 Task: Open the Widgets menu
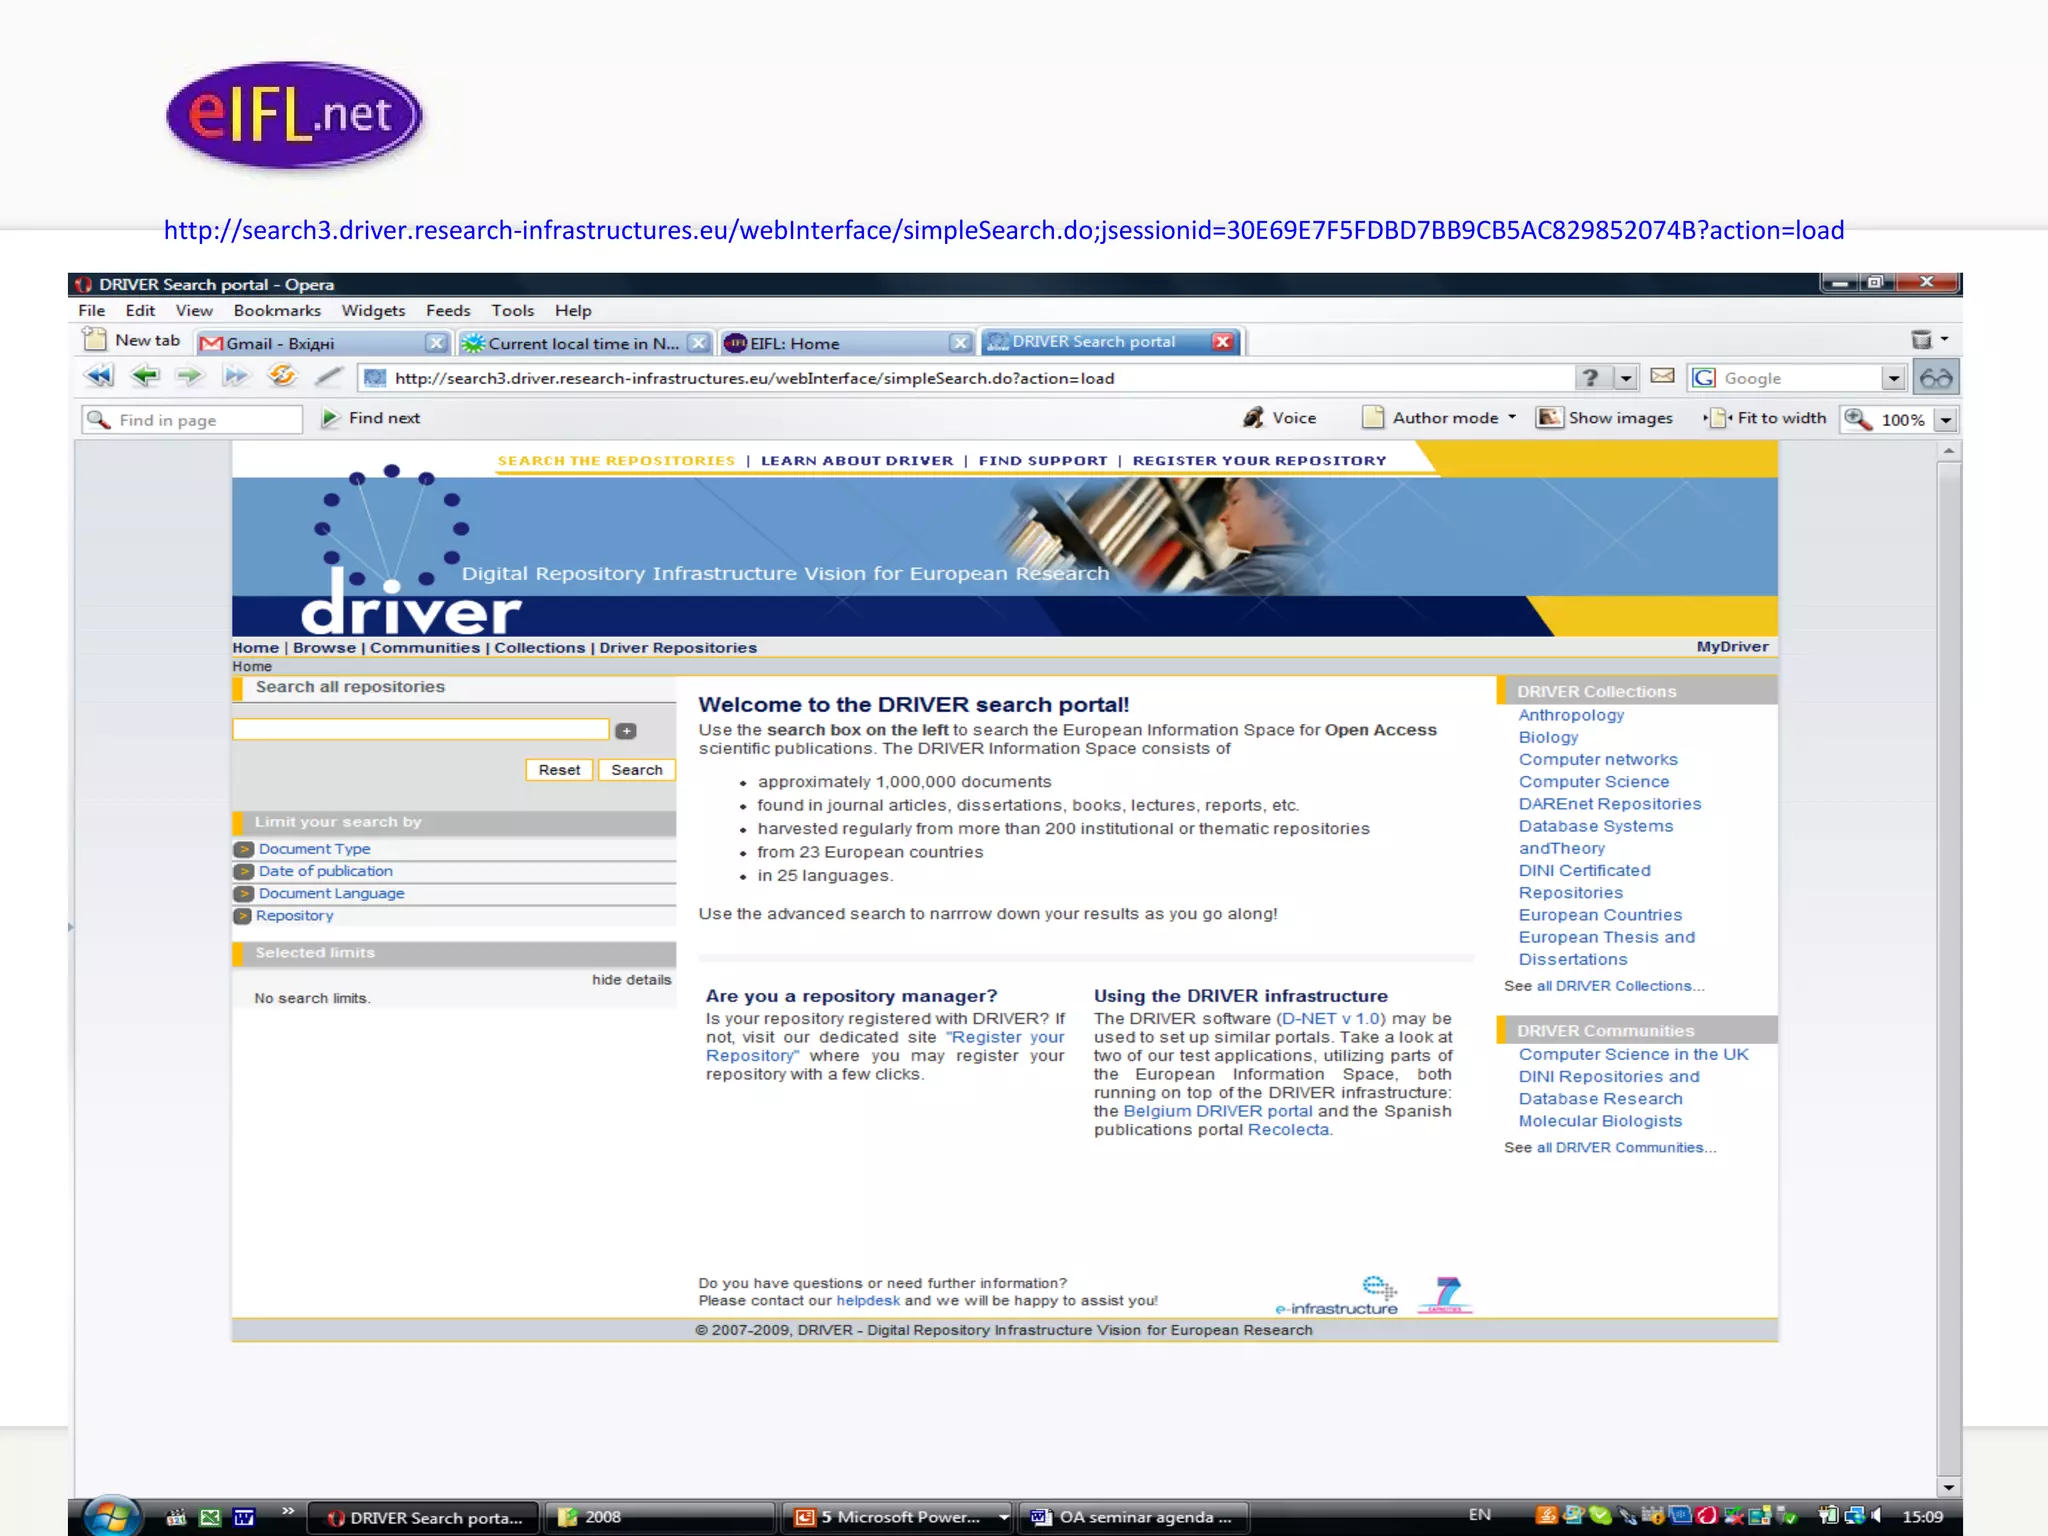(x=373, y=310)
